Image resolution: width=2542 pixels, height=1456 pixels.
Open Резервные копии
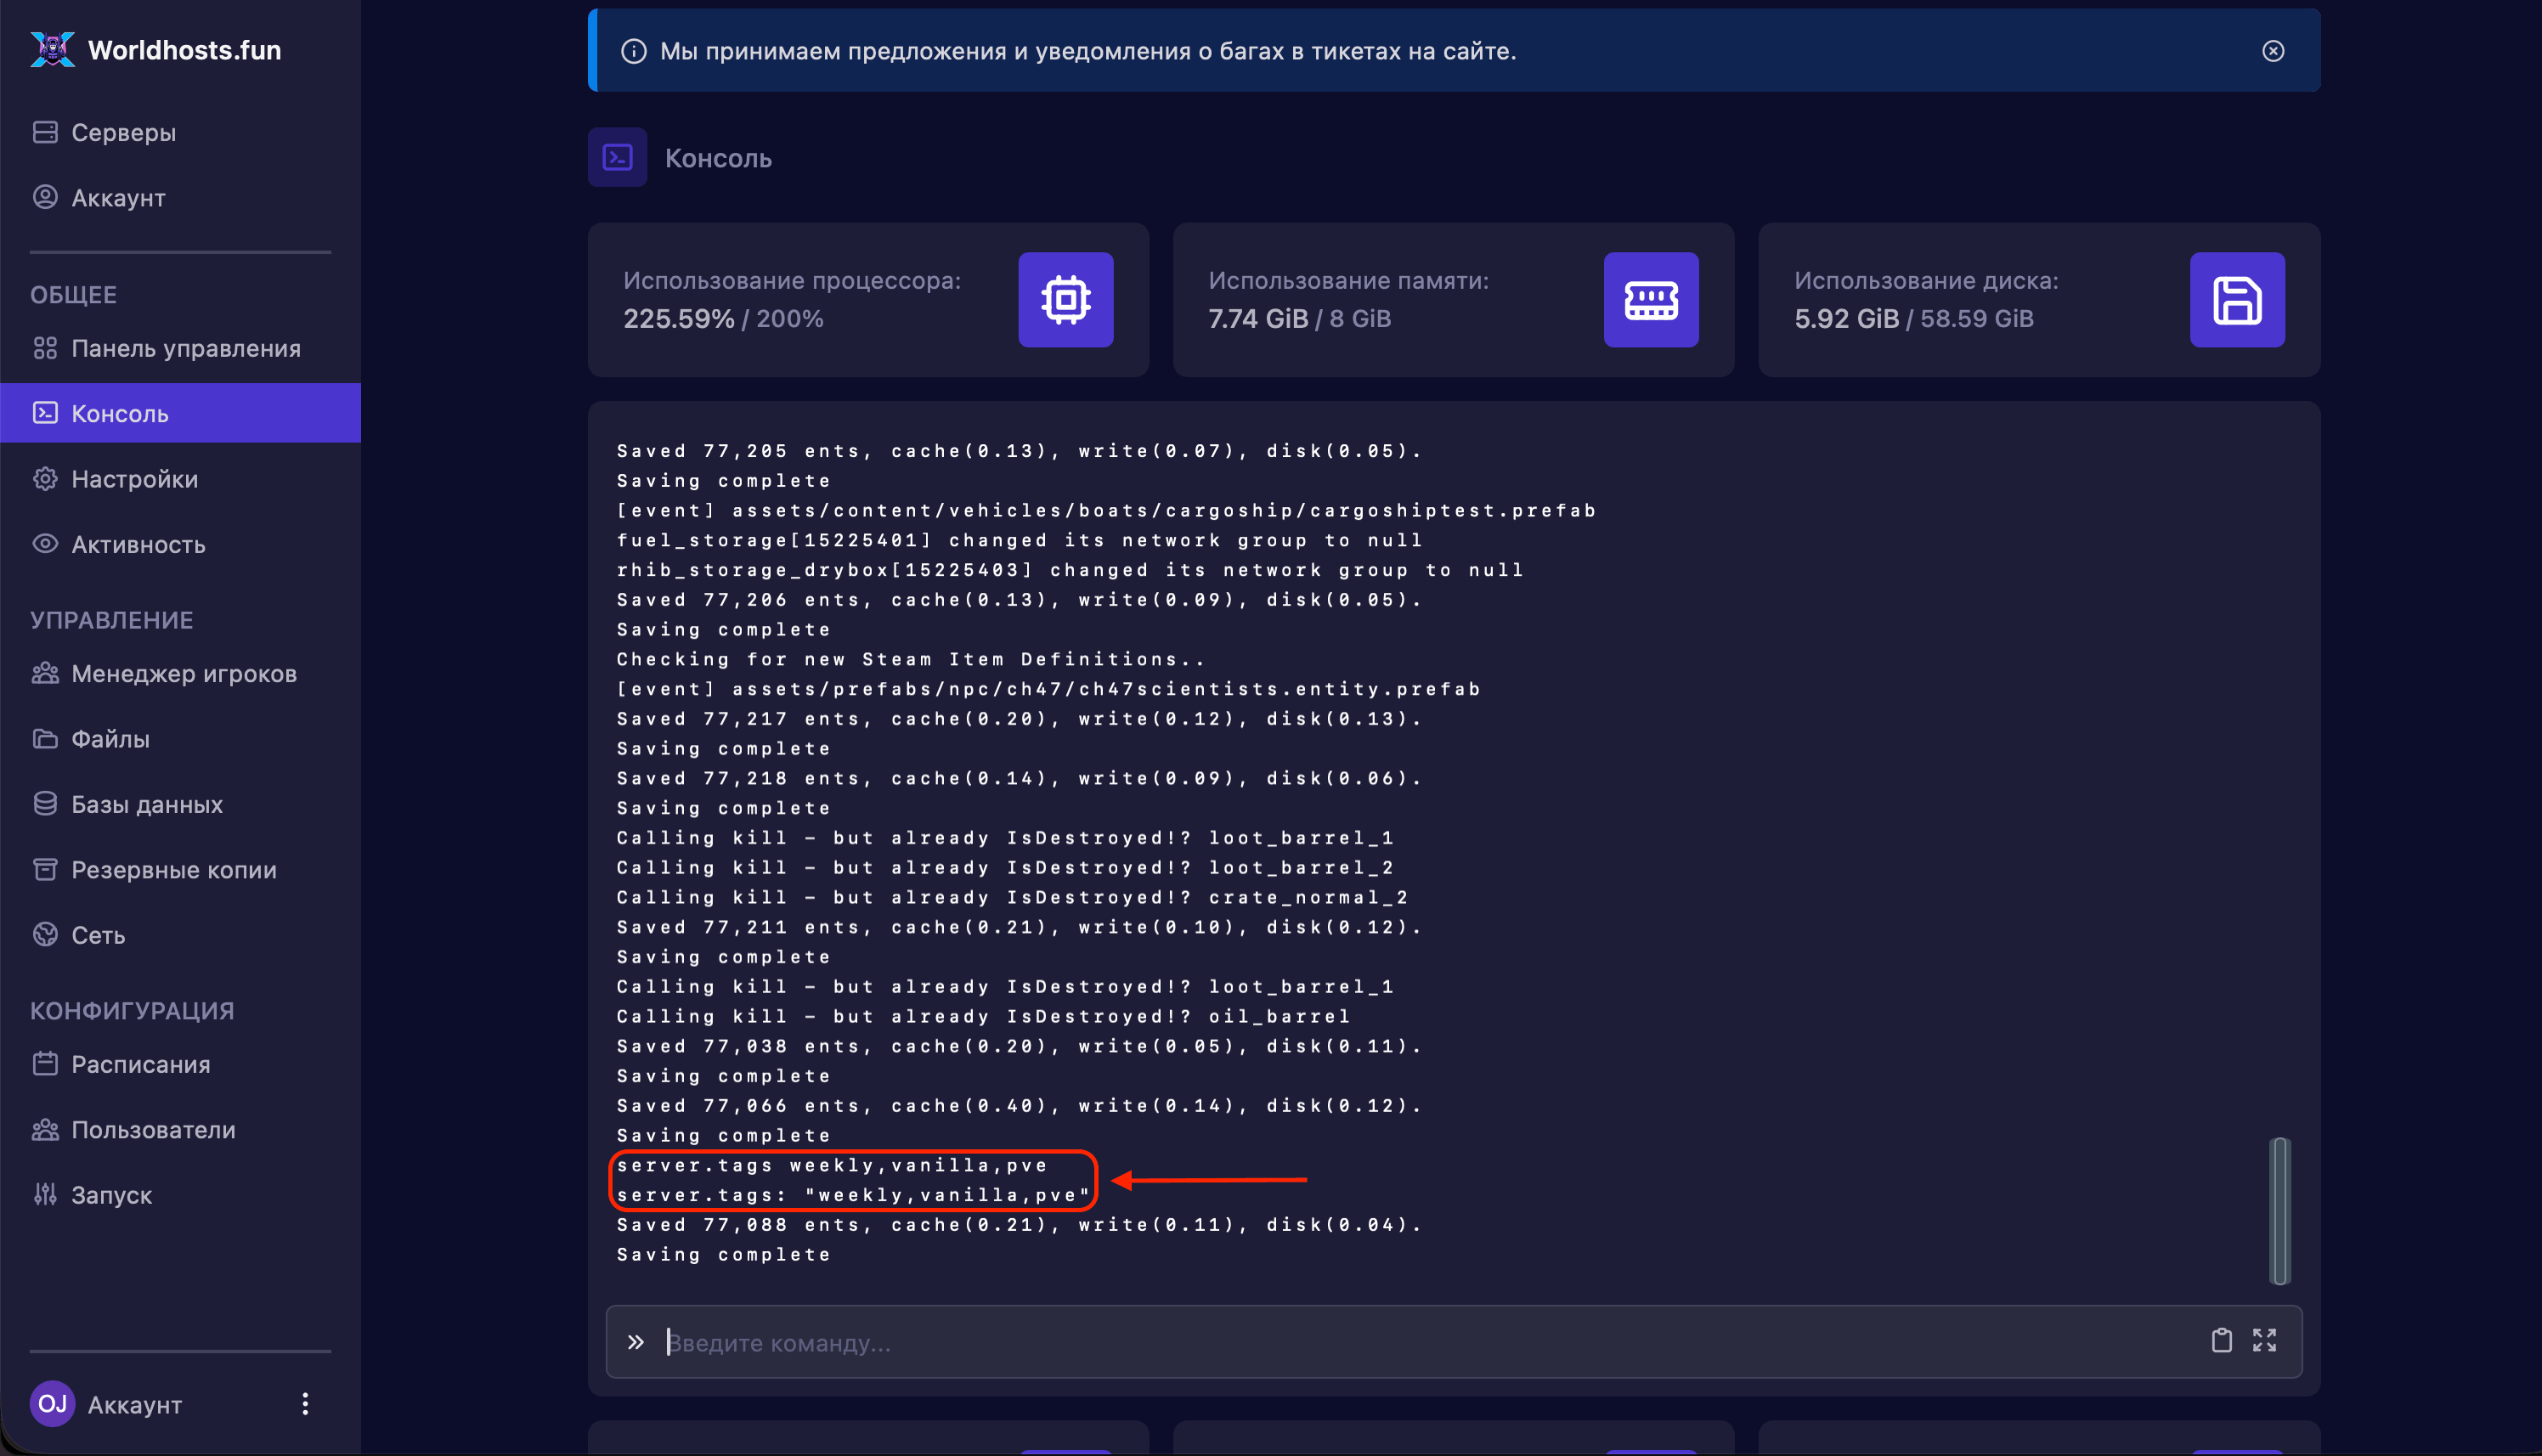click(180, 869)
